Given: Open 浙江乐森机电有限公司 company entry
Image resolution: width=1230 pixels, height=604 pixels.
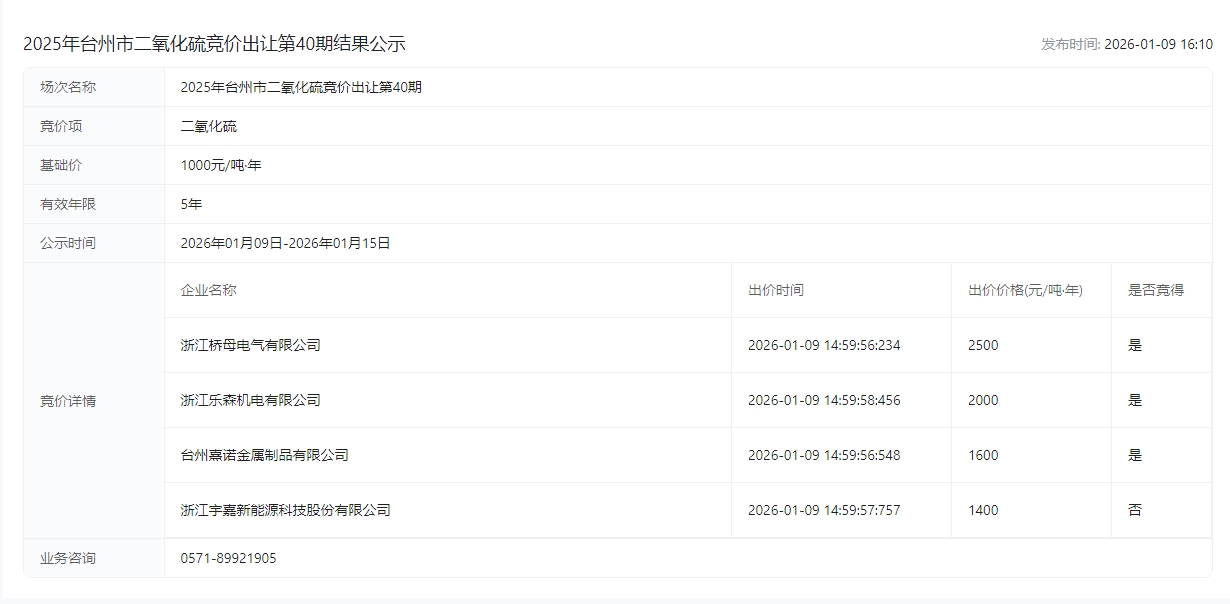Looking at the screenshot, I should coord(250,400).
